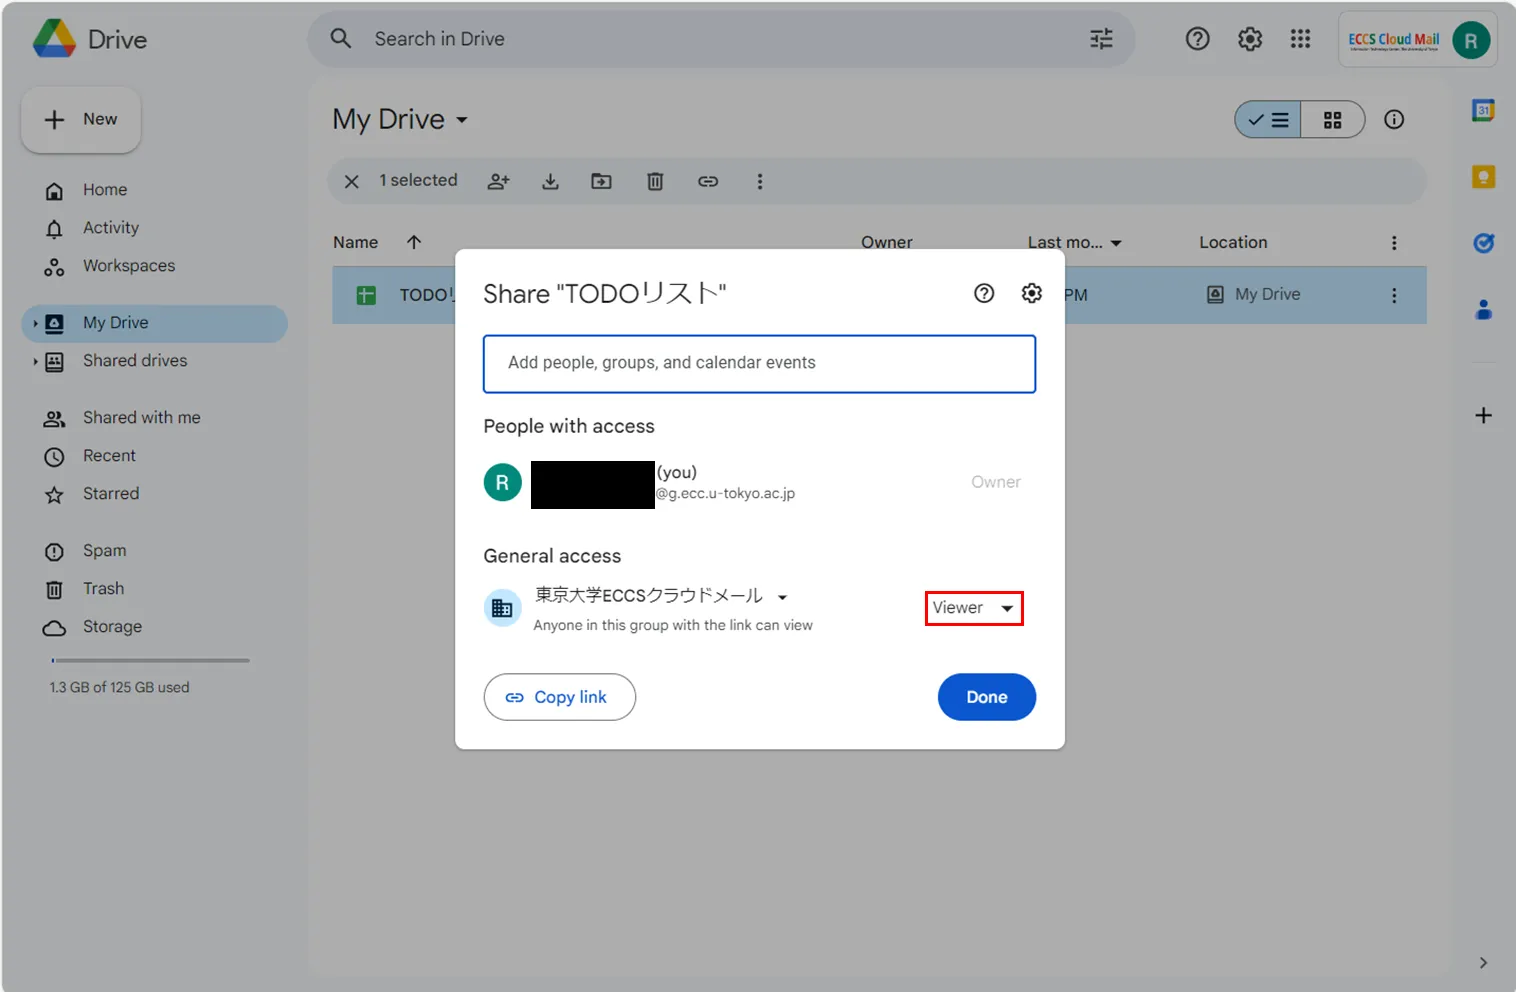This screenshot has width=1516, height=992.
Task: Open Google Calendar side panel
Action: click(x=1483, y=110)
